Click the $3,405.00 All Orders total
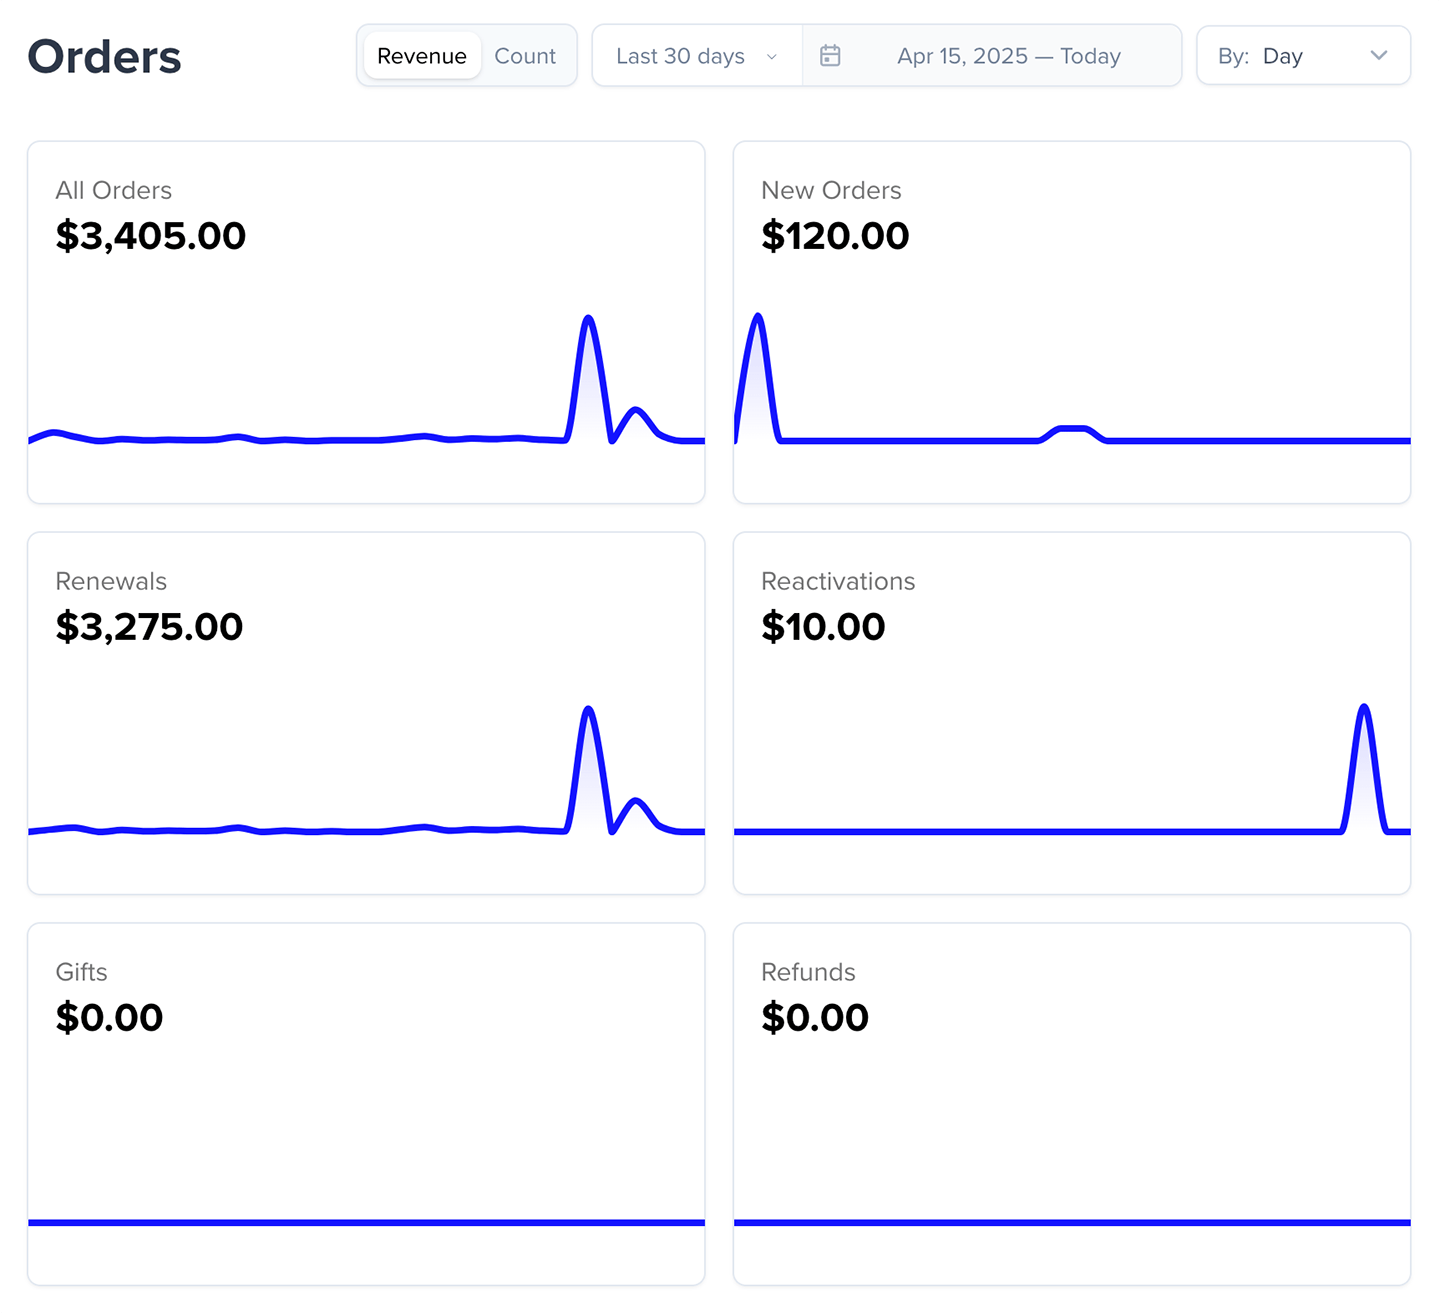Screen dimensions: 1440x1313 [x=150, y=236]
